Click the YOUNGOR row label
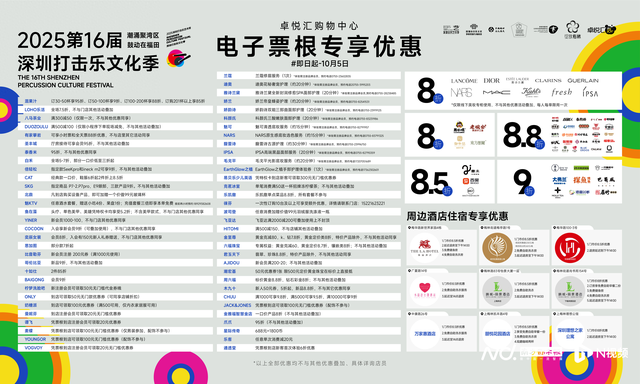Screen dimensions: 640x384 35,339
